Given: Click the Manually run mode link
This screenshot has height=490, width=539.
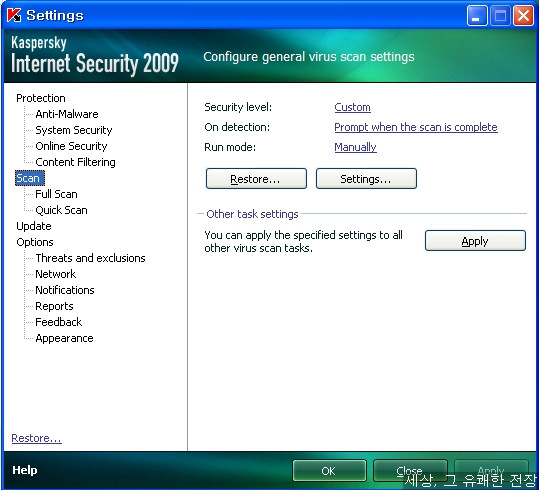Looking at the screenshot, I should [355, 147].
